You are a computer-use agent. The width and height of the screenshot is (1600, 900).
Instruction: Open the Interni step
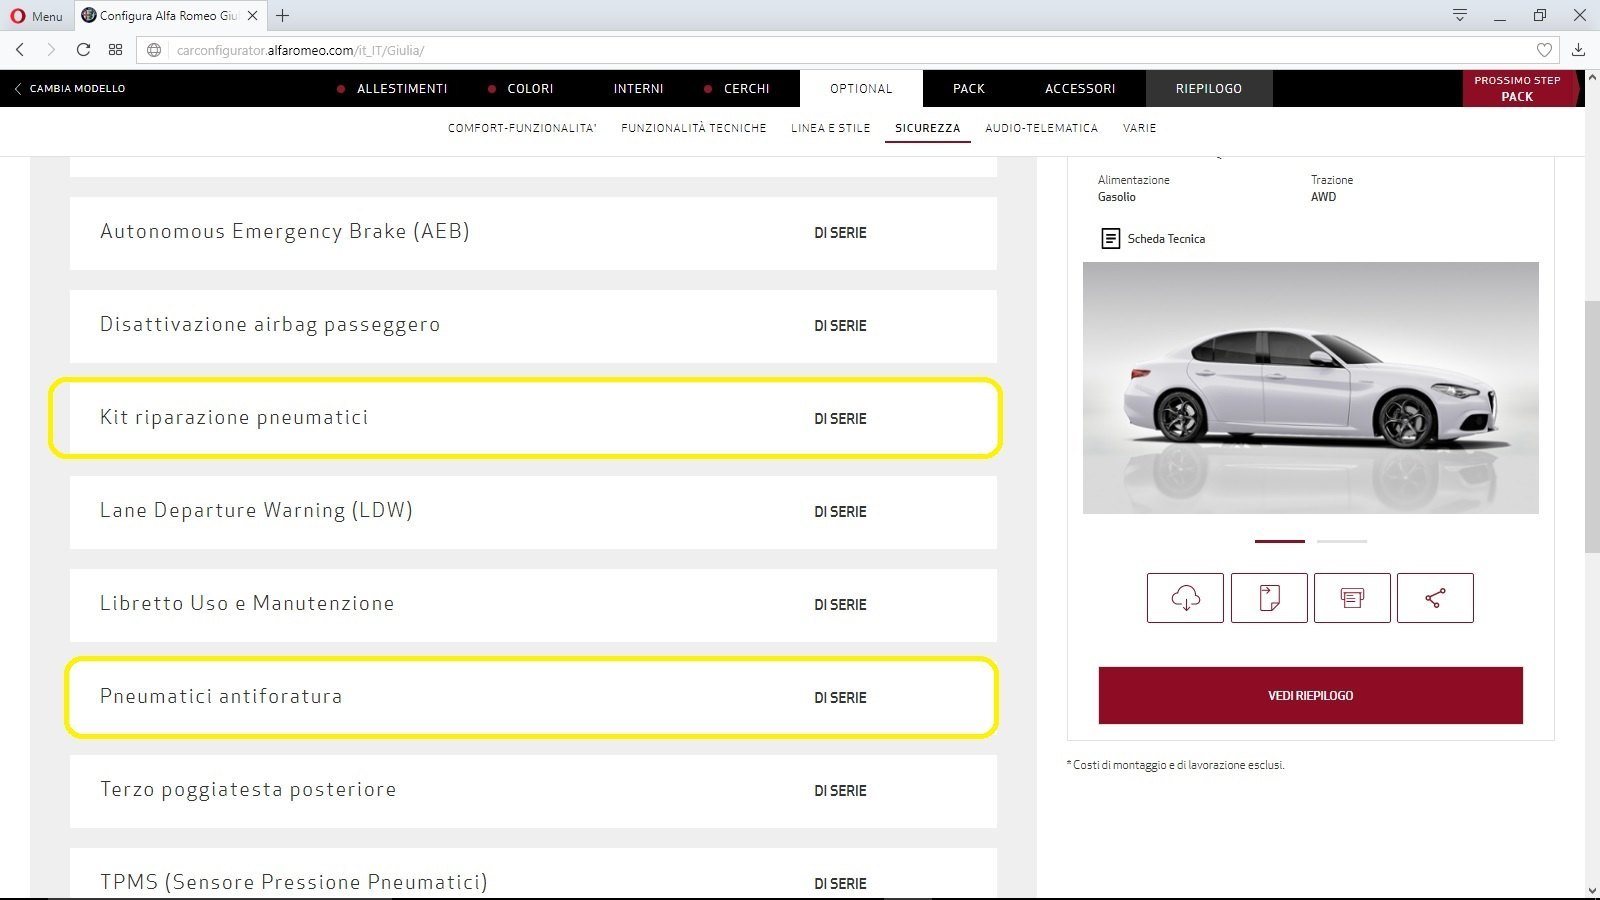[x=638, y=89]
